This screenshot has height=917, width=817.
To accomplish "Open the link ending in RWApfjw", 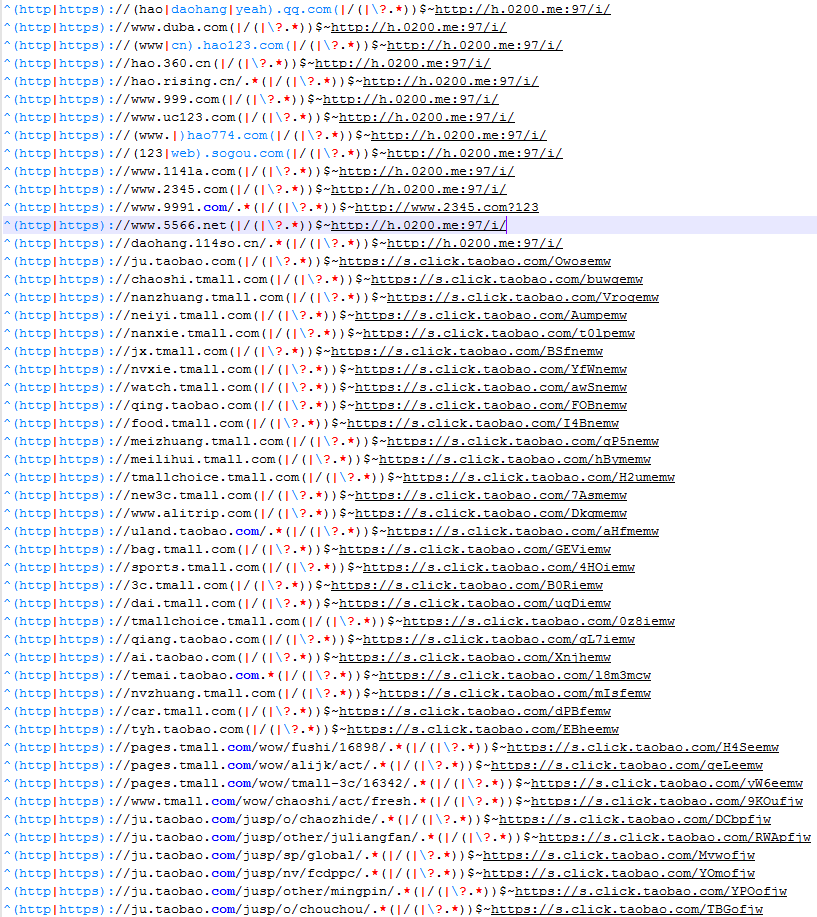I will (674, 837).
